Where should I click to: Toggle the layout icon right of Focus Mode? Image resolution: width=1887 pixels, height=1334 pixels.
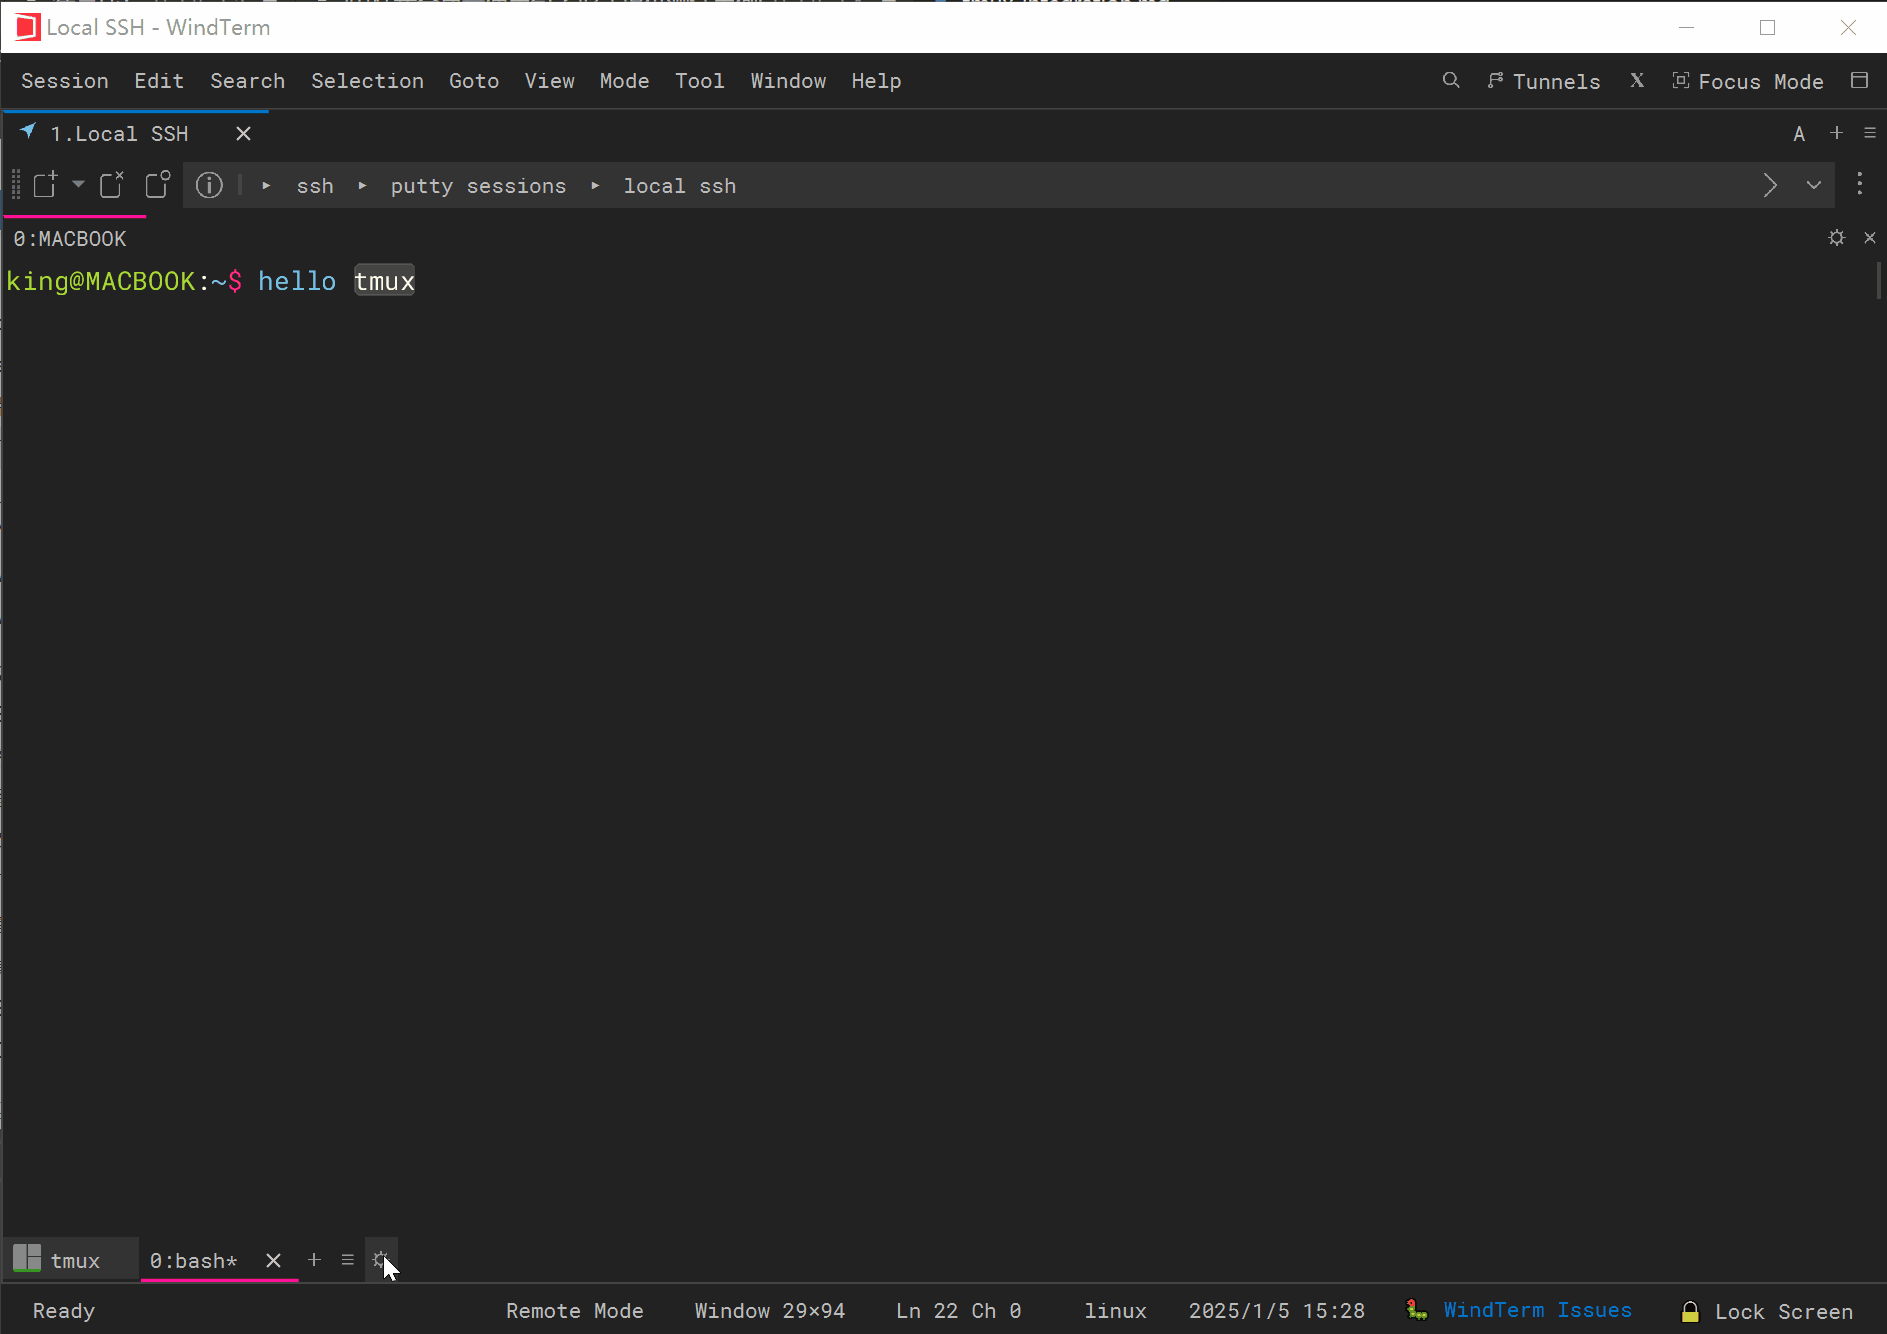coord(1859,81)
